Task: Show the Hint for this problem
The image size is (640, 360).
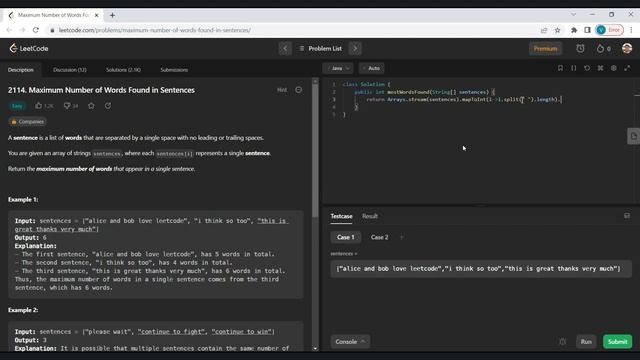Action: (x=282, y=90)
